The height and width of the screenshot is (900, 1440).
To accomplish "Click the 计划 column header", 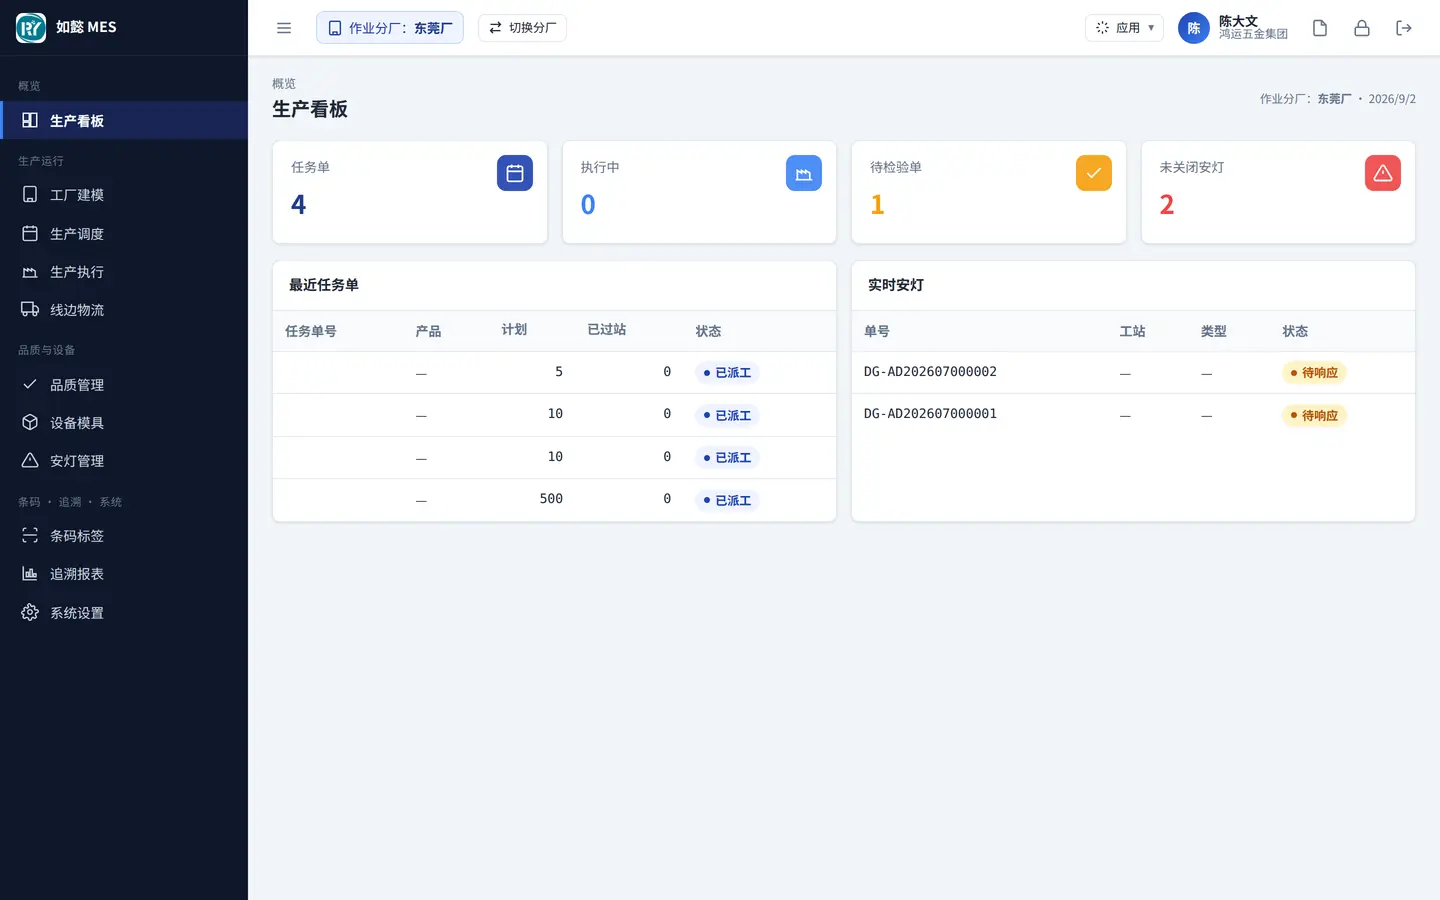I will [x=514, y=329].
